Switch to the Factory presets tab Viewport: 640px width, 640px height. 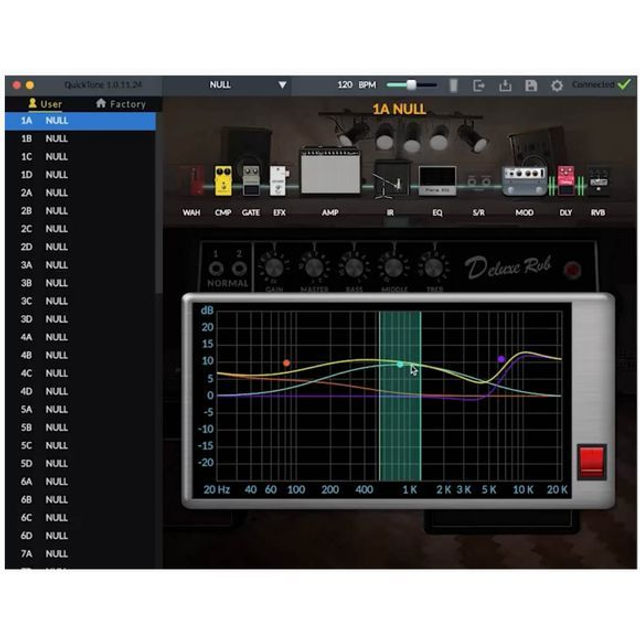(x=121, y=104)
